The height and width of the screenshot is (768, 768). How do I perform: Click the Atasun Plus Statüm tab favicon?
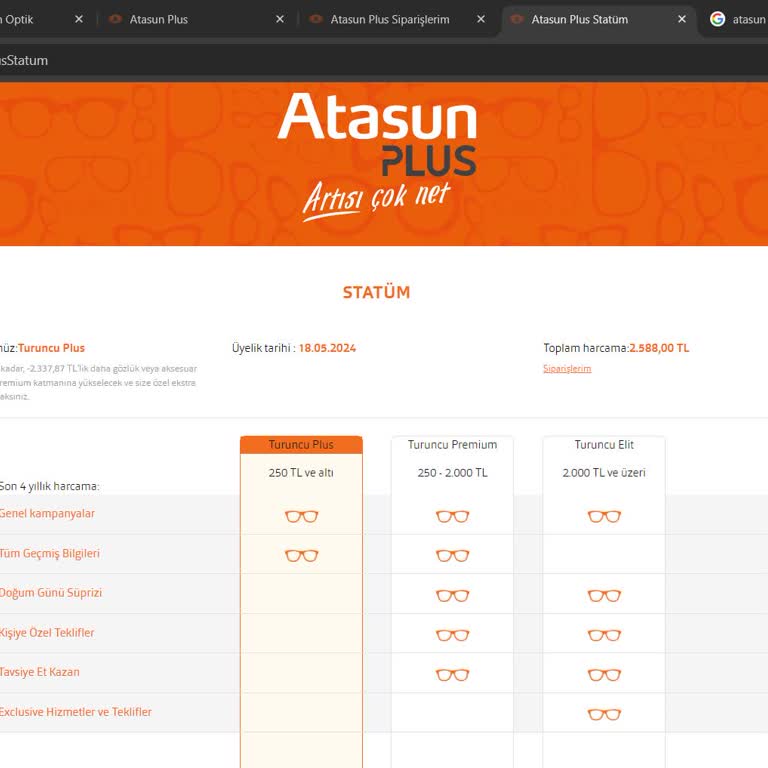tap(517, 19)
